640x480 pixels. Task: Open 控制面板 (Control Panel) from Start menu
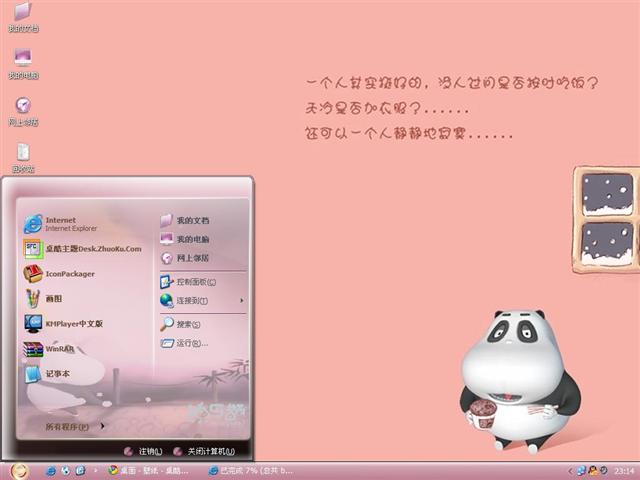coord(190,282)
